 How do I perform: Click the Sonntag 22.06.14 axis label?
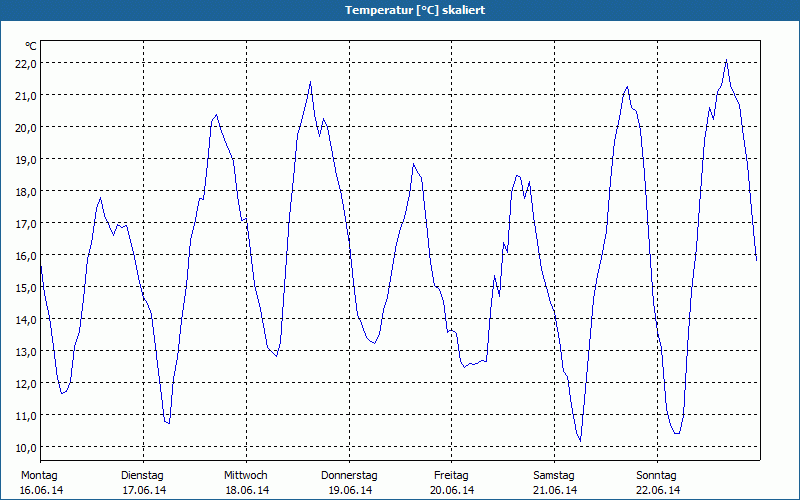[657, 483]
